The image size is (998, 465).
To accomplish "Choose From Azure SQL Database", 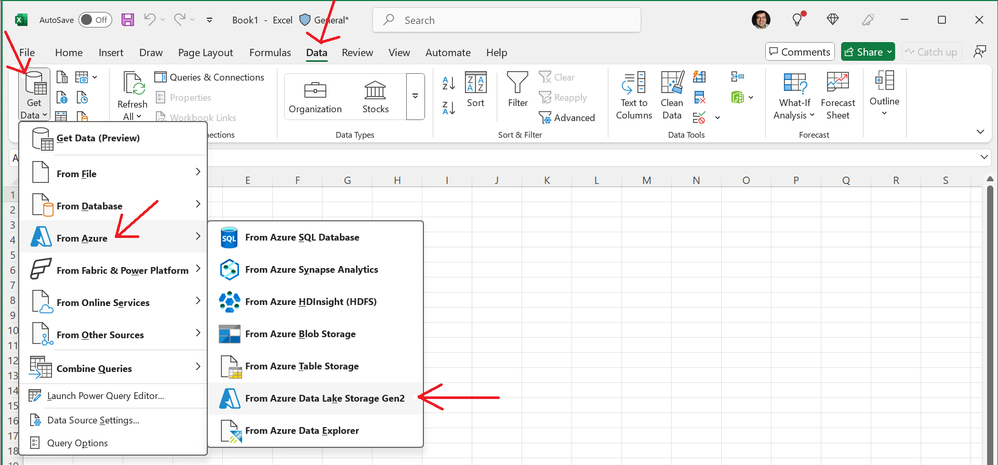I will coord(316,237).
